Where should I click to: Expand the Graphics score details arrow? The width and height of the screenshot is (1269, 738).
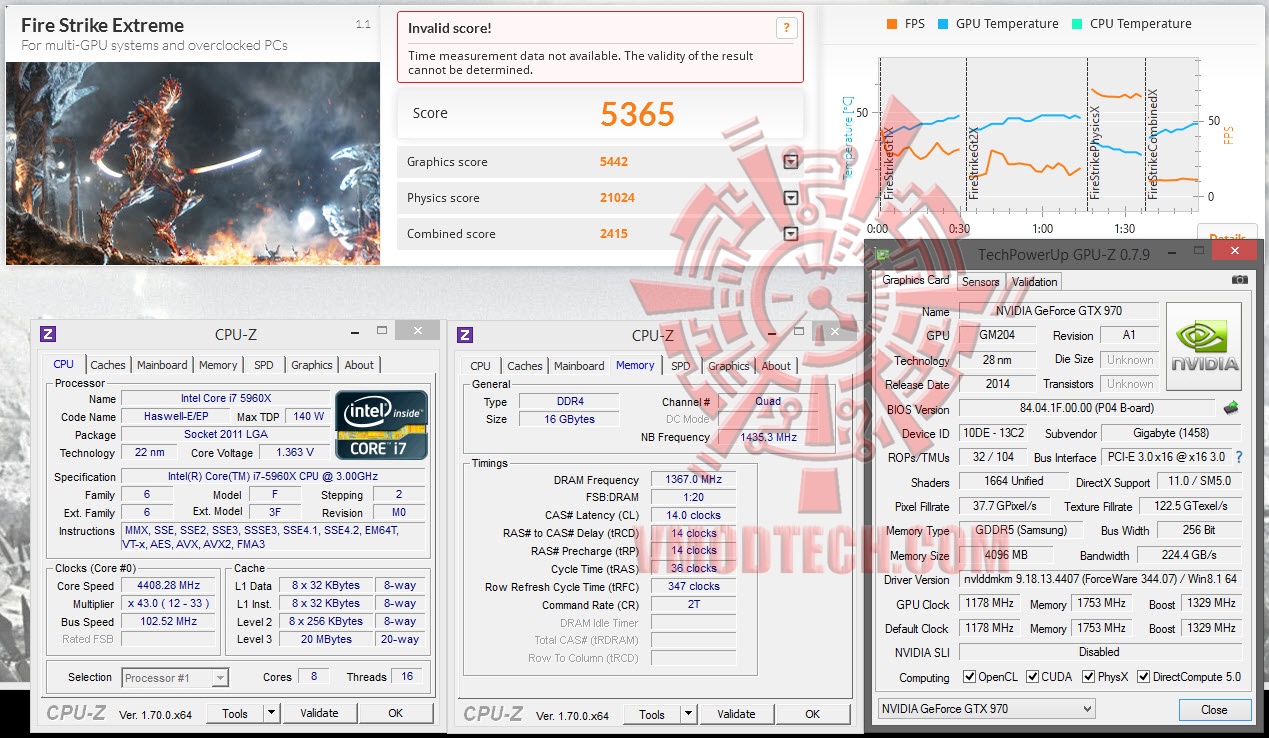790,162
